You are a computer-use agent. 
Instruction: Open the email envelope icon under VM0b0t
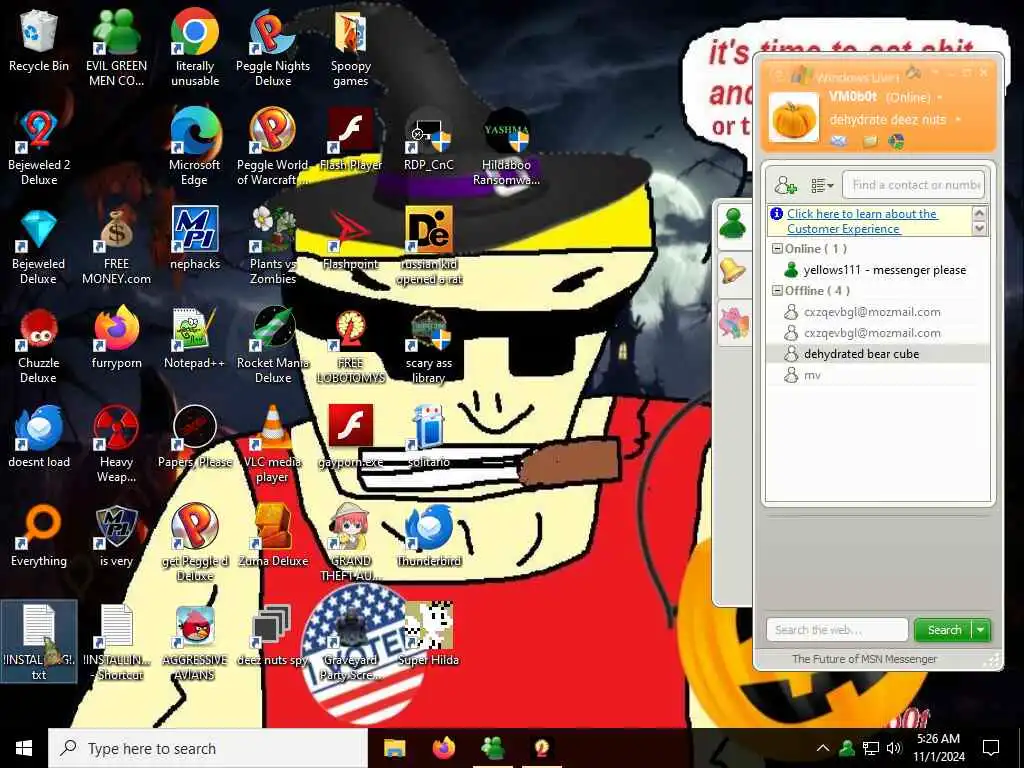[x=838, y=140]
